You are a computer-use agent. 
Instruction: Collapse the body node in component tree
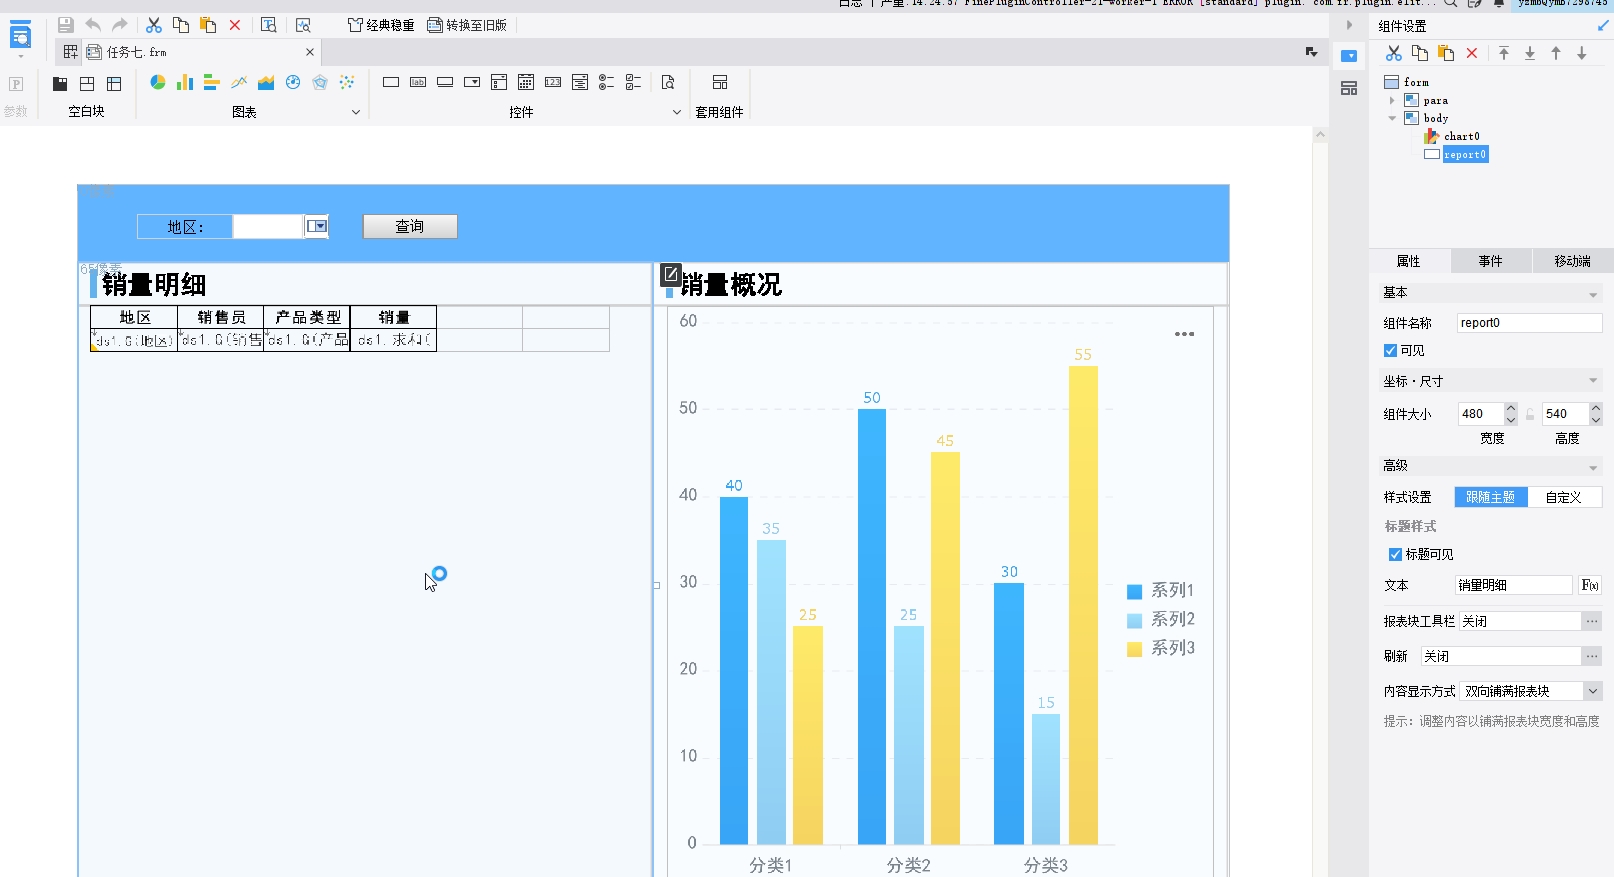1392,118
